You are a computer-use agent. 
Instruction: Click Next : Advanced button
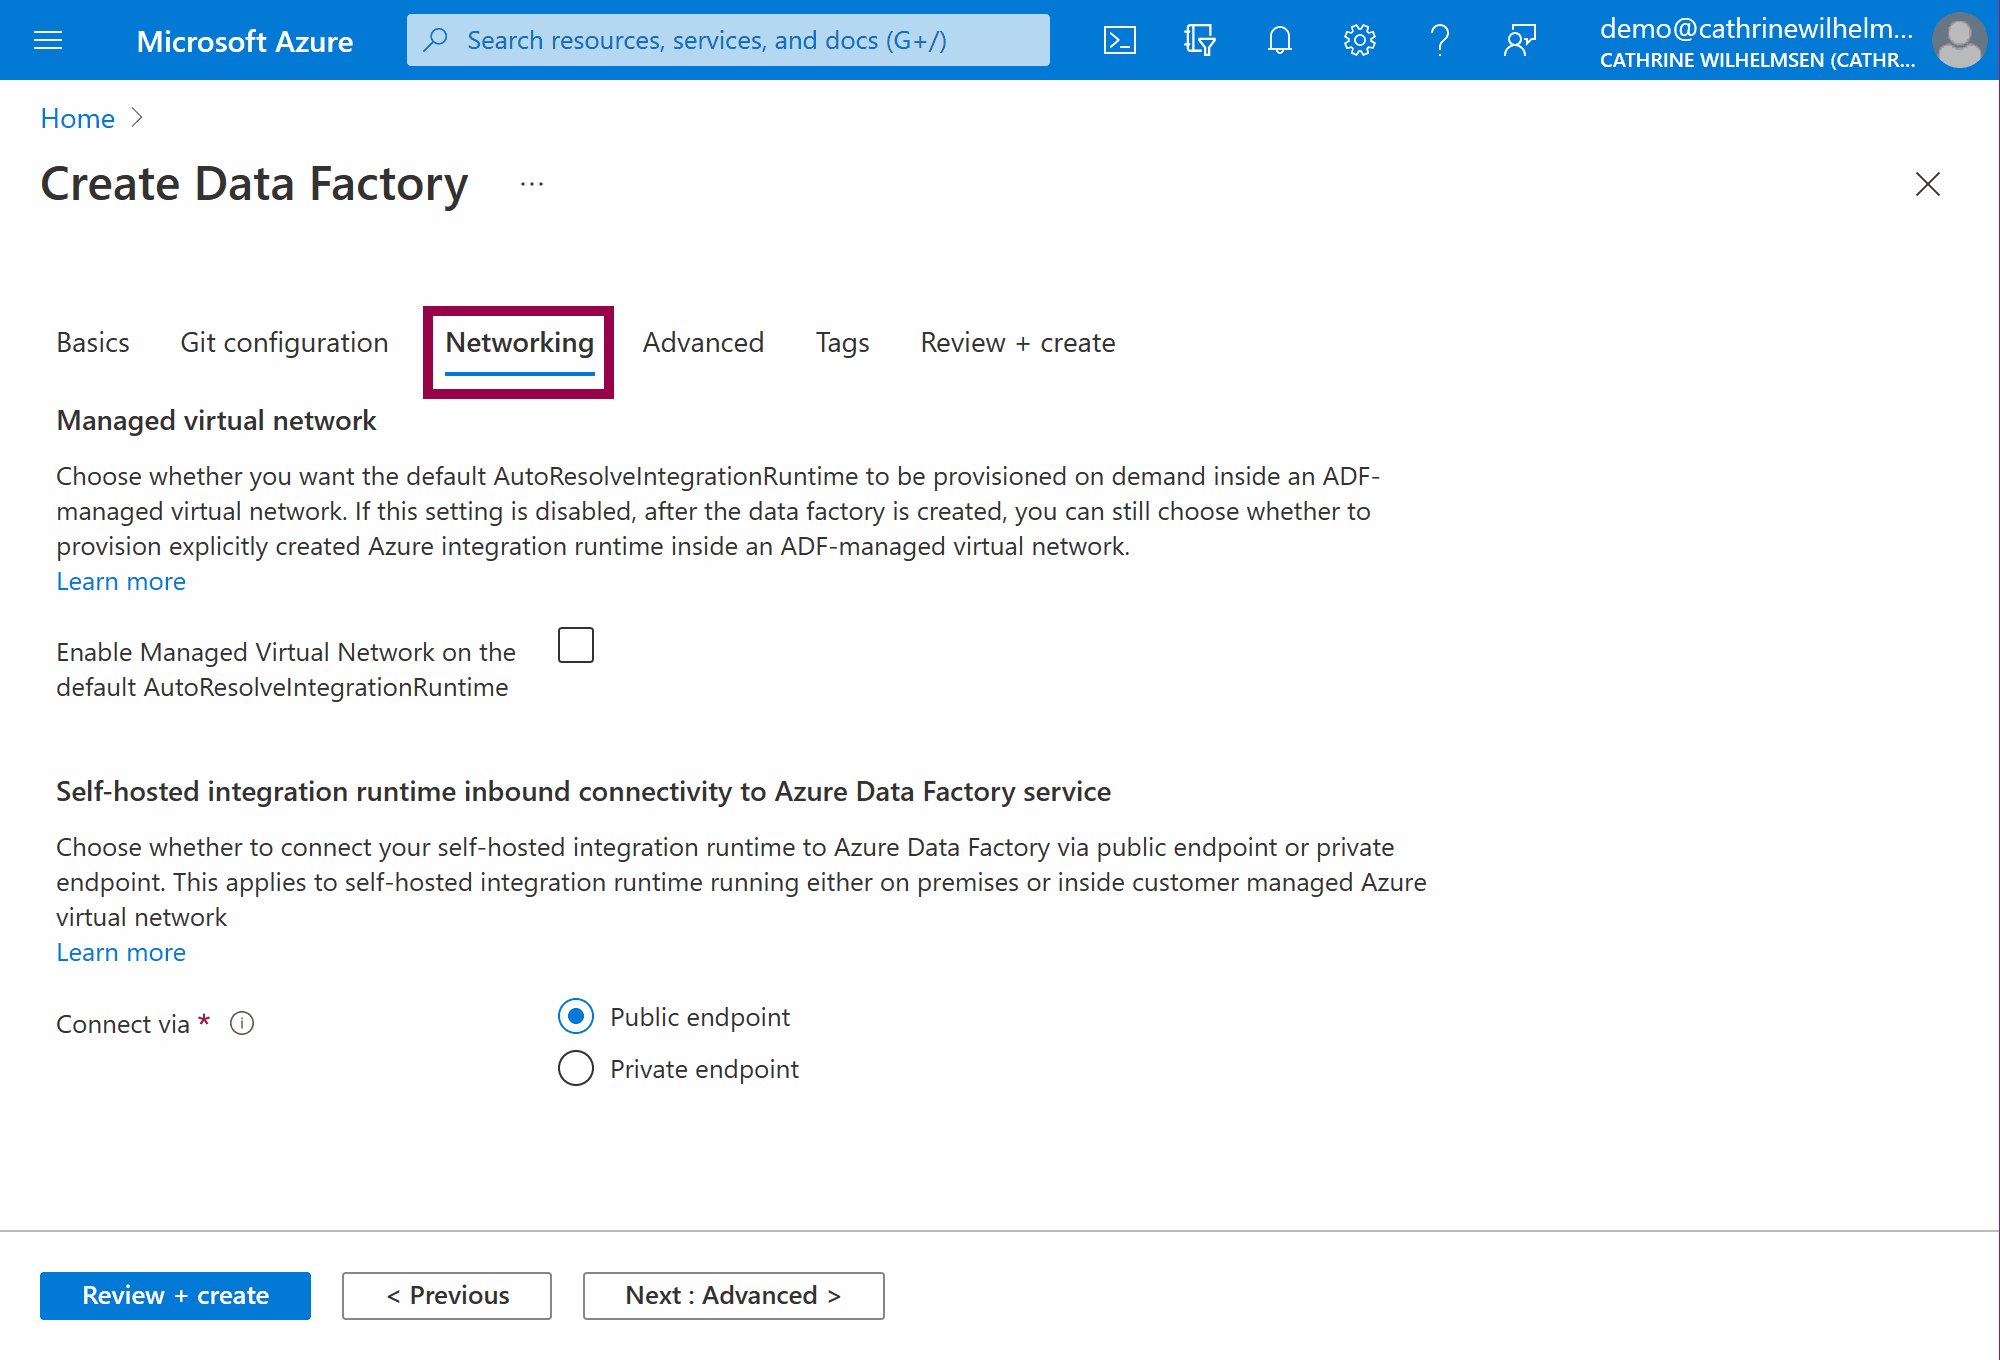click(x=733, y=1295)
